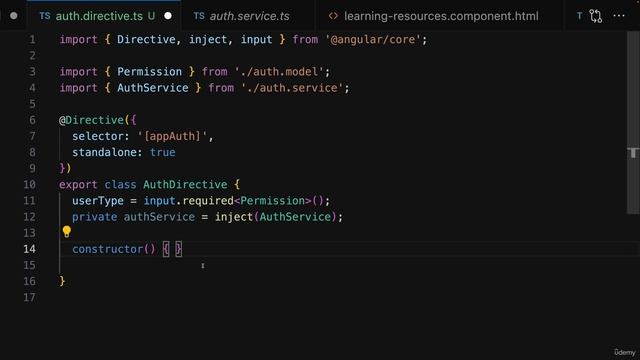
Task: Click the HTML icon on learning-resources tab
Action: coord(333,16)
